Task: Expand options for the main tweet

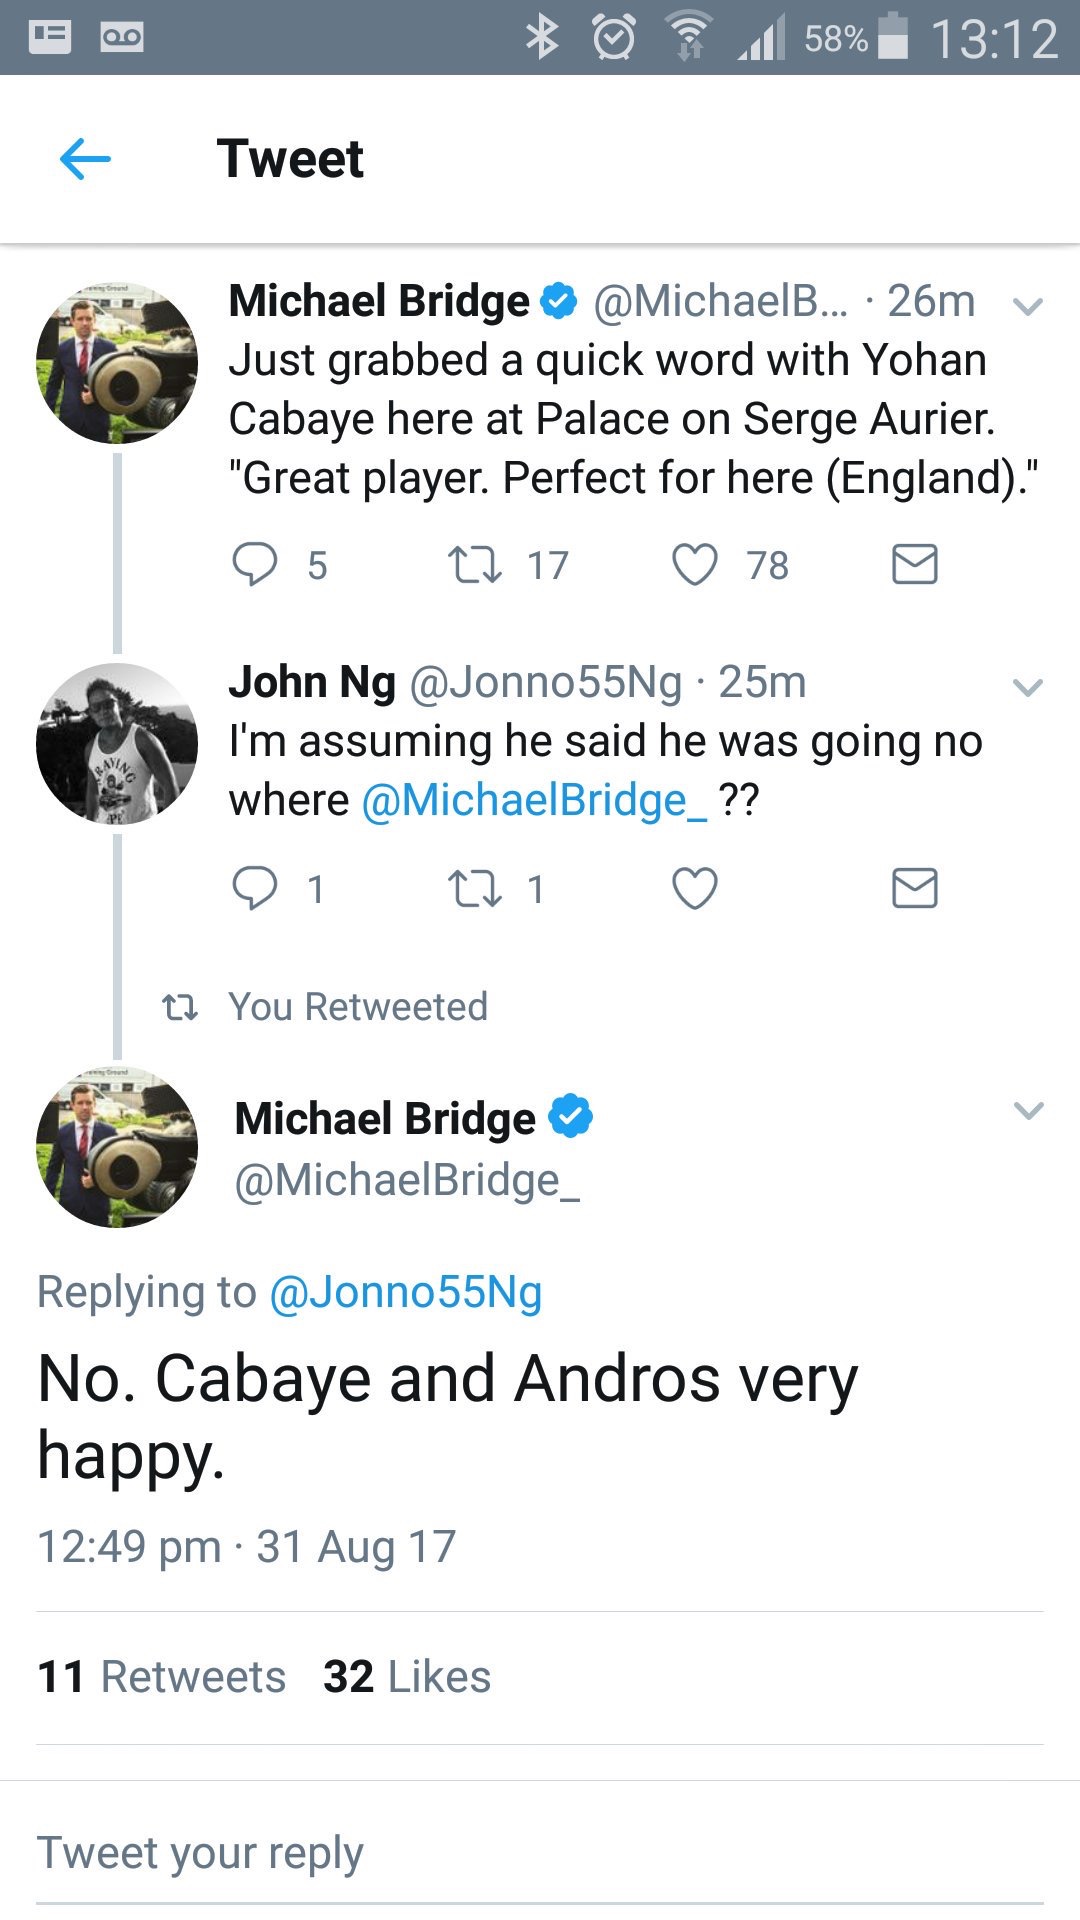Action: click(x=1028, y=1111)
